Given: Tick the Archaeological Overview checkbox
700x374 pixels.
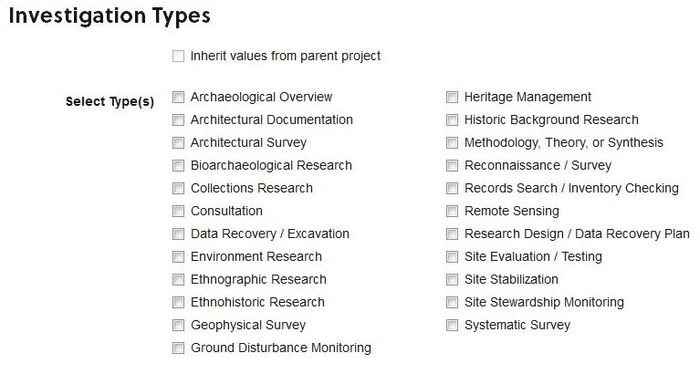Looking at the screenshot, I should coord(178,97).
